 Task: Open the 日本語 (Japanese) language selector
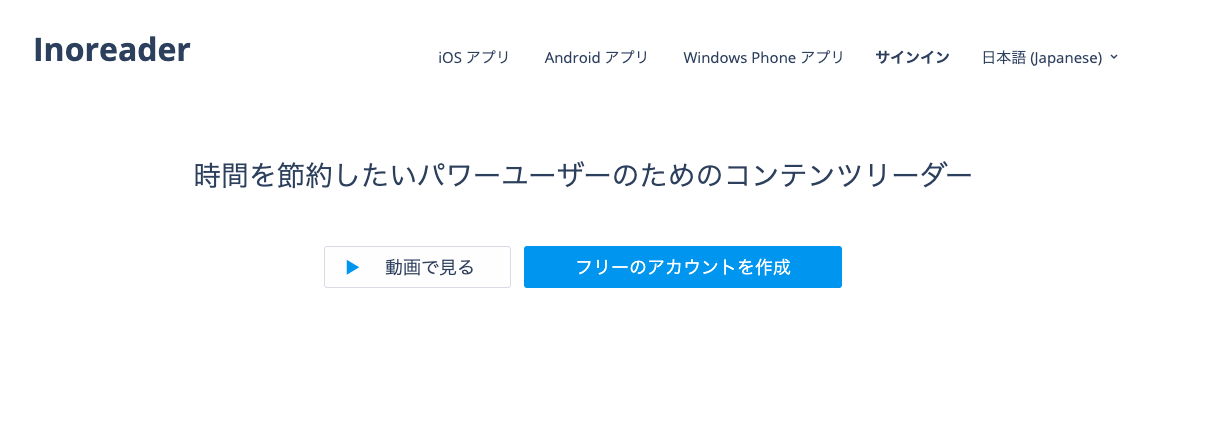pyautogui.click(x=1050, y=57)
